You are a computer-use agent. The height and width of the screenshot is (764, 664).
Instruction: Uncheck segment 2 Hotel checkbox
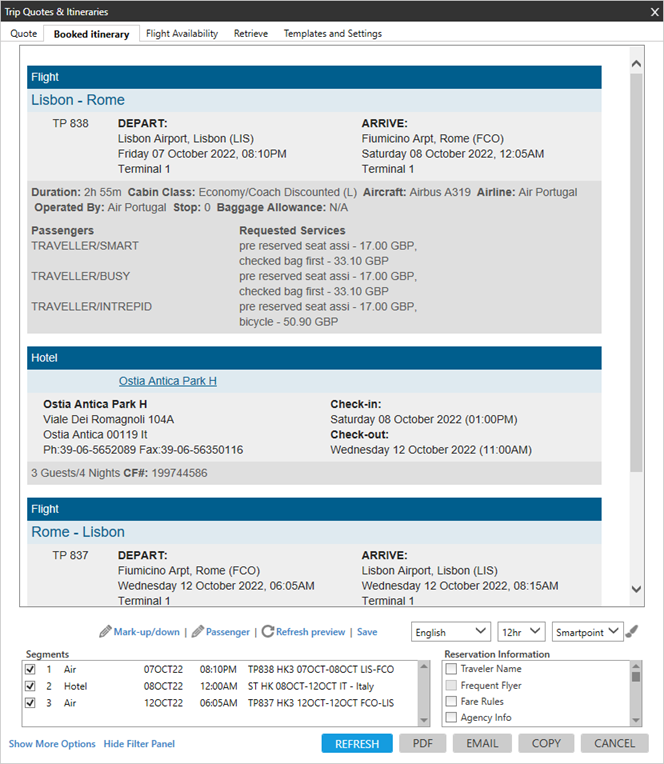(x=30, y=686)
